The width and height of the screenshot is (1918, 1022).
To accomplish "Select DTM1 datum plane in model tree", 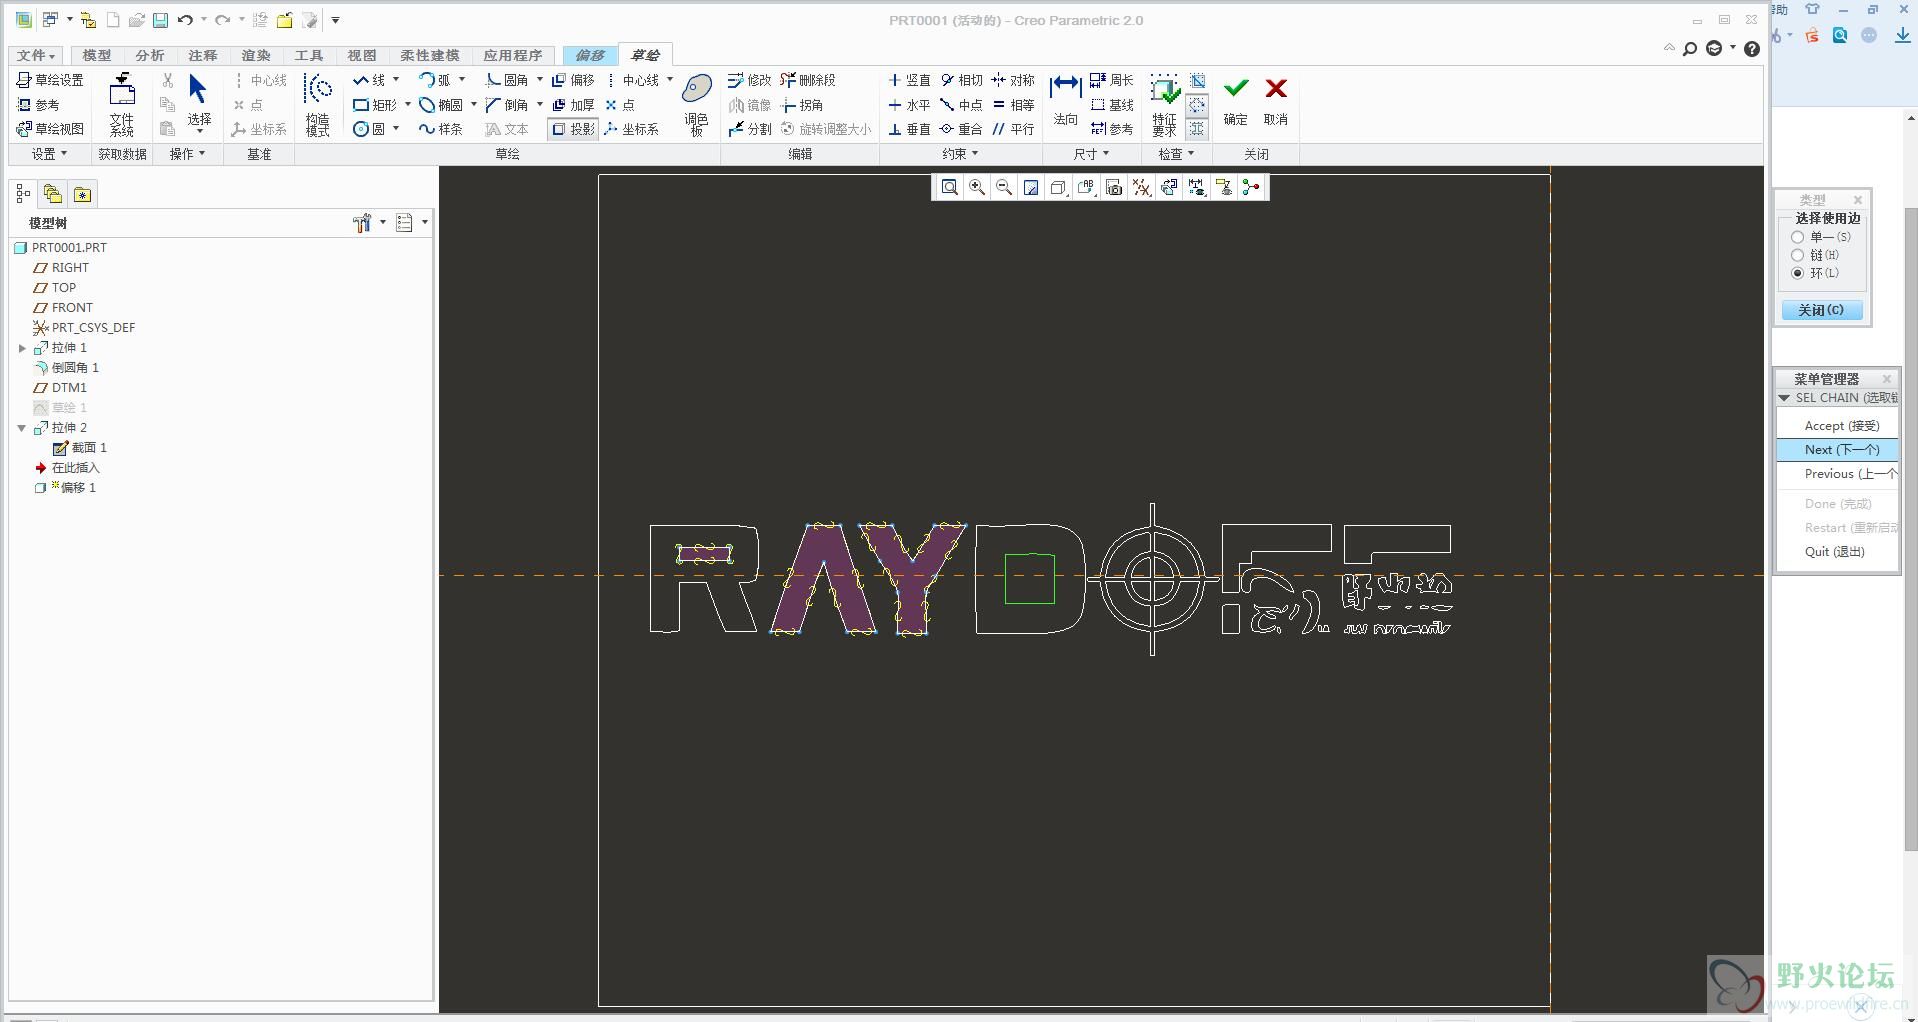I will [x=60, y=388].
